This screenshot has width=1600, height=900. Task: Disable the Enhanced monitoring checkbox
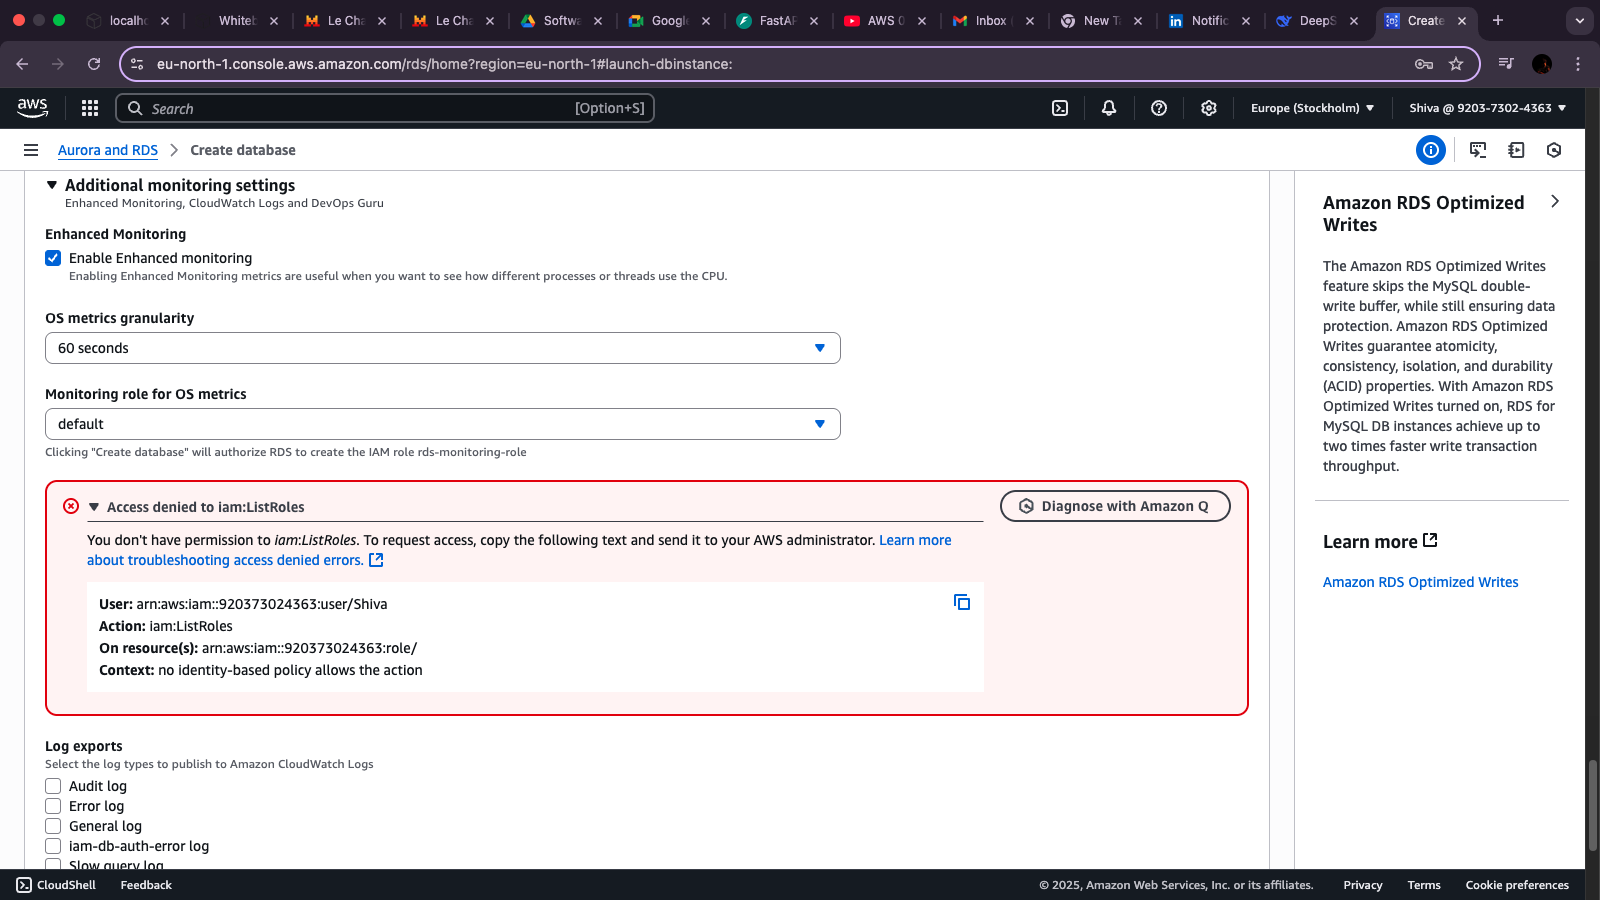pos(53,258)
